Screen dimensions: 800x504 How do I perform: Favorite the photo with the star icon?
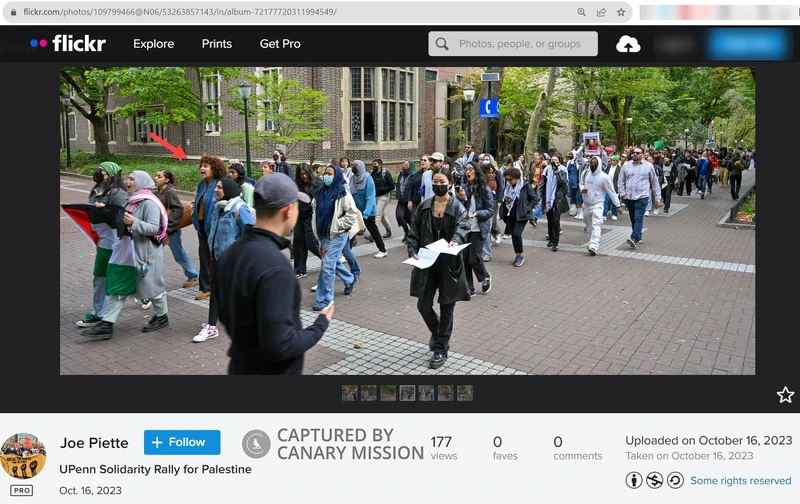[785, 395]
